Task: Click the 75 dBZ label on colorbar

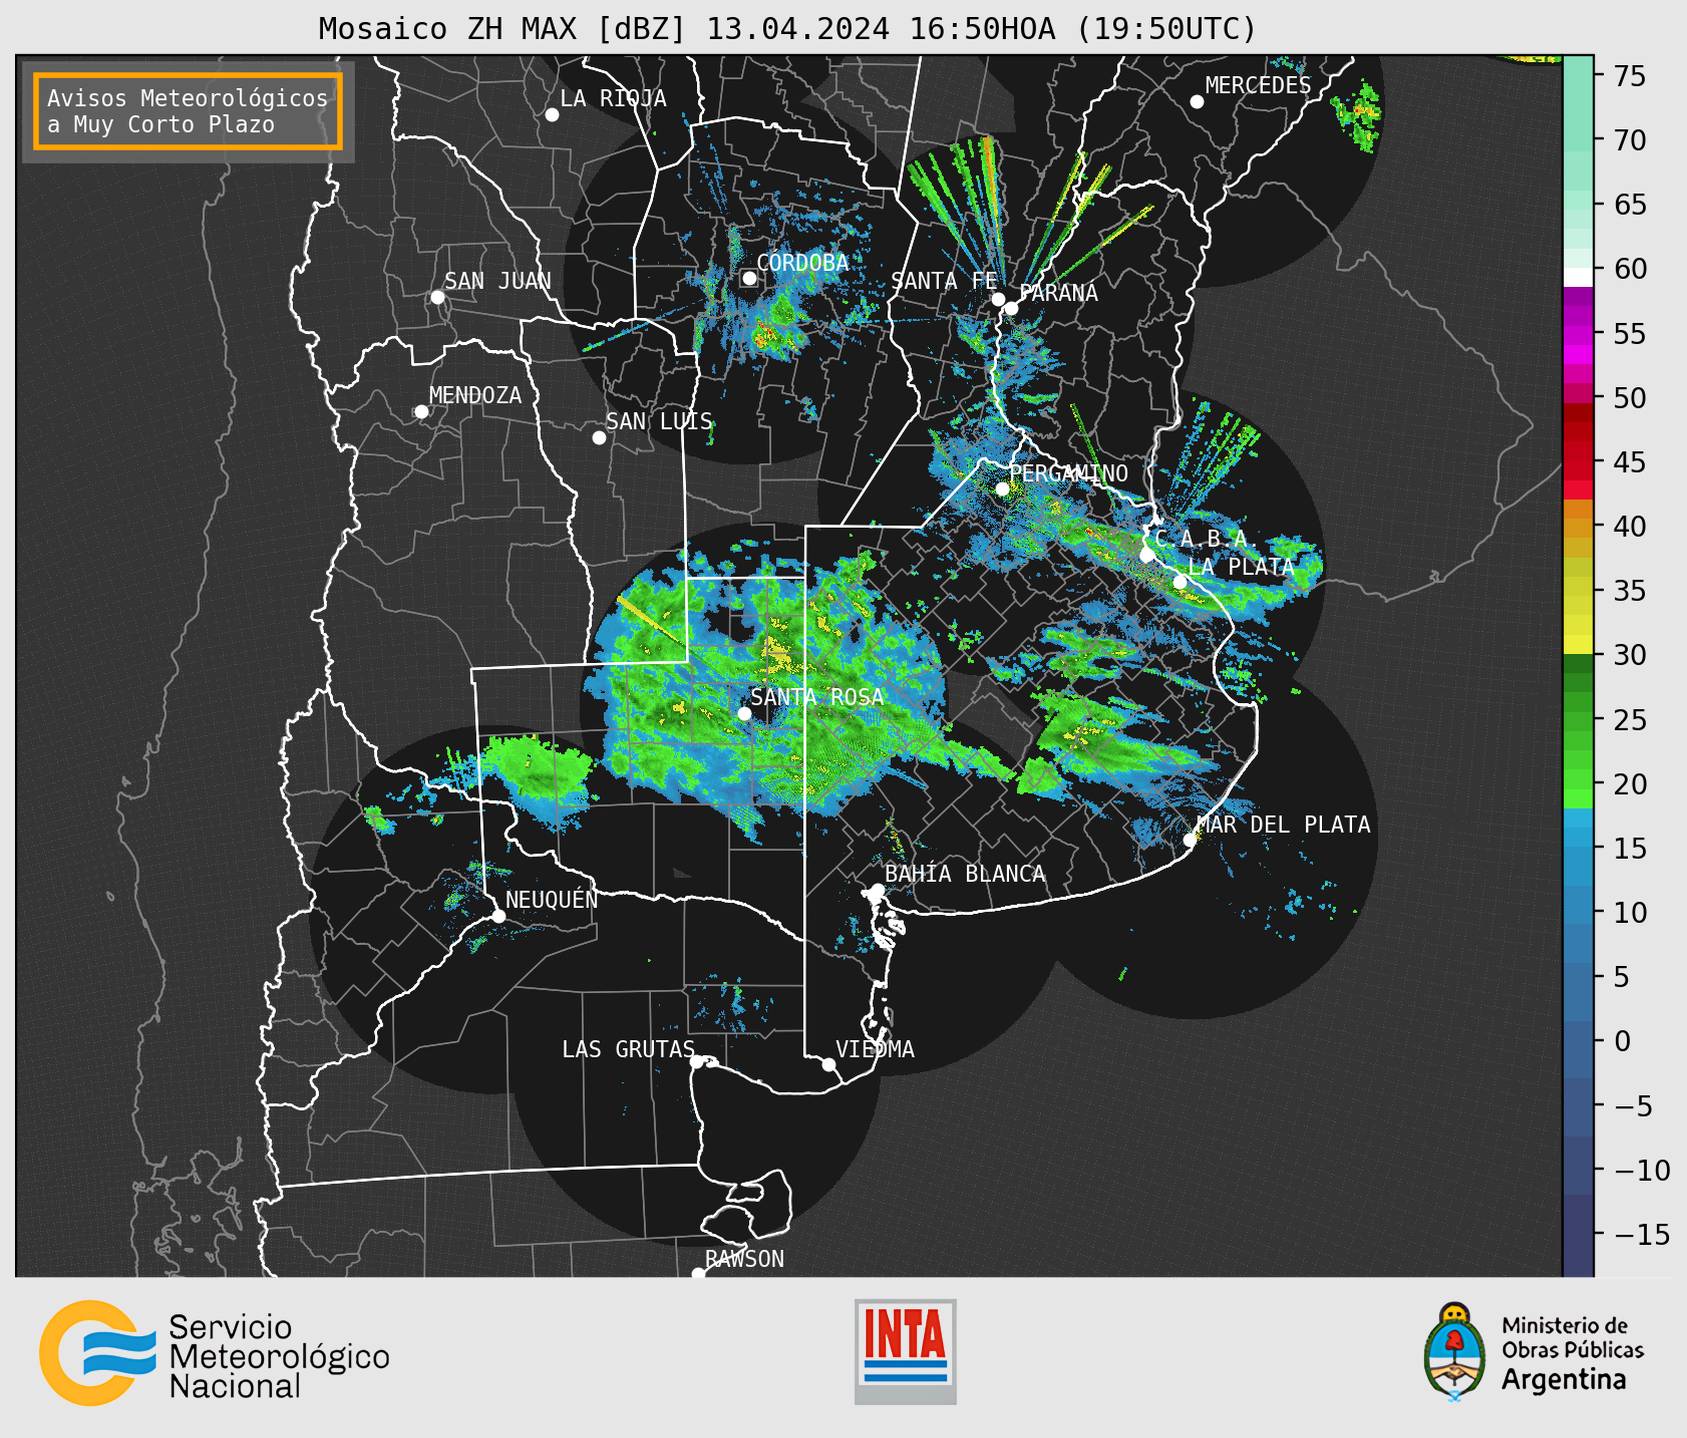Action: 1628,76
